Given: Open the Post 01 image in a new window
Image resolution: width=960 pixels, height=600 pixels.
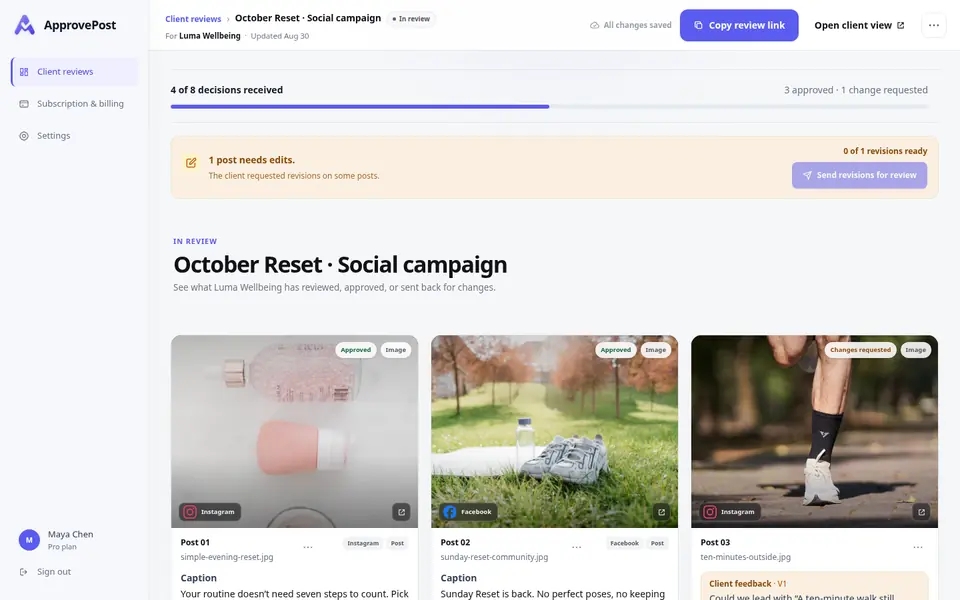Looking at the screenshot, I should [402, 512].
